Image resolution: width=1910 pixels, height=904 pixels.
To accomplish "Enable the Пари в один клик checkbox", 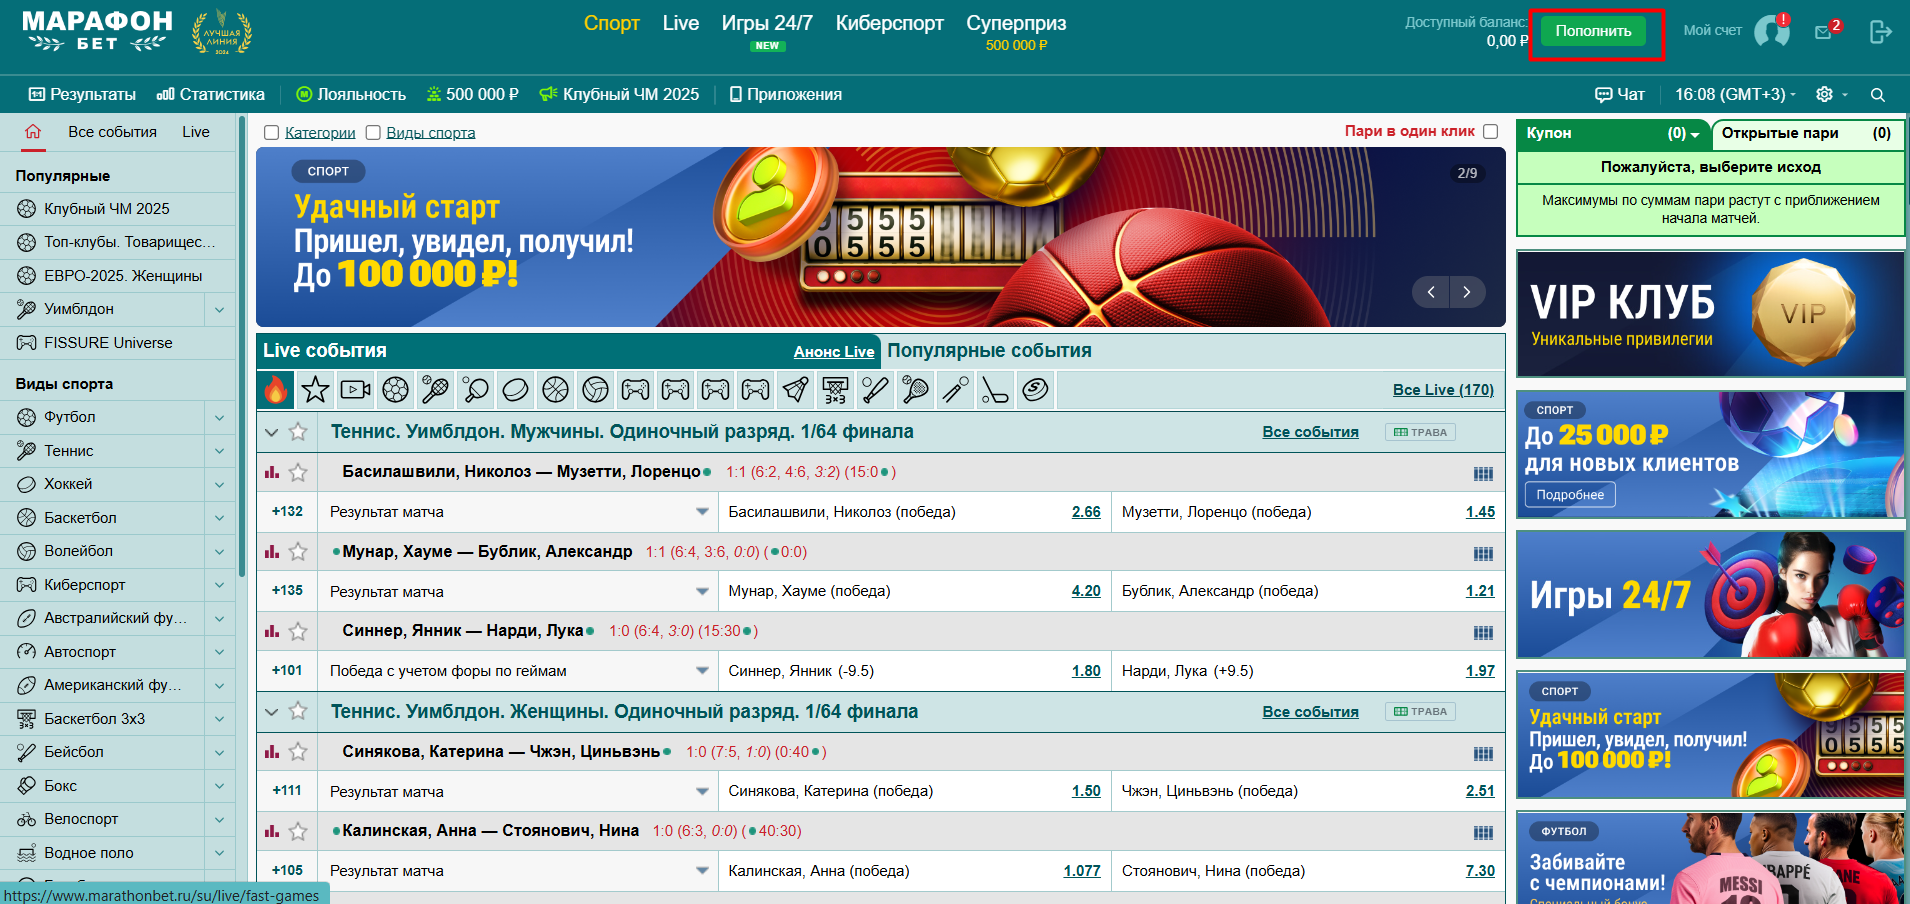I will [1491, 131].
